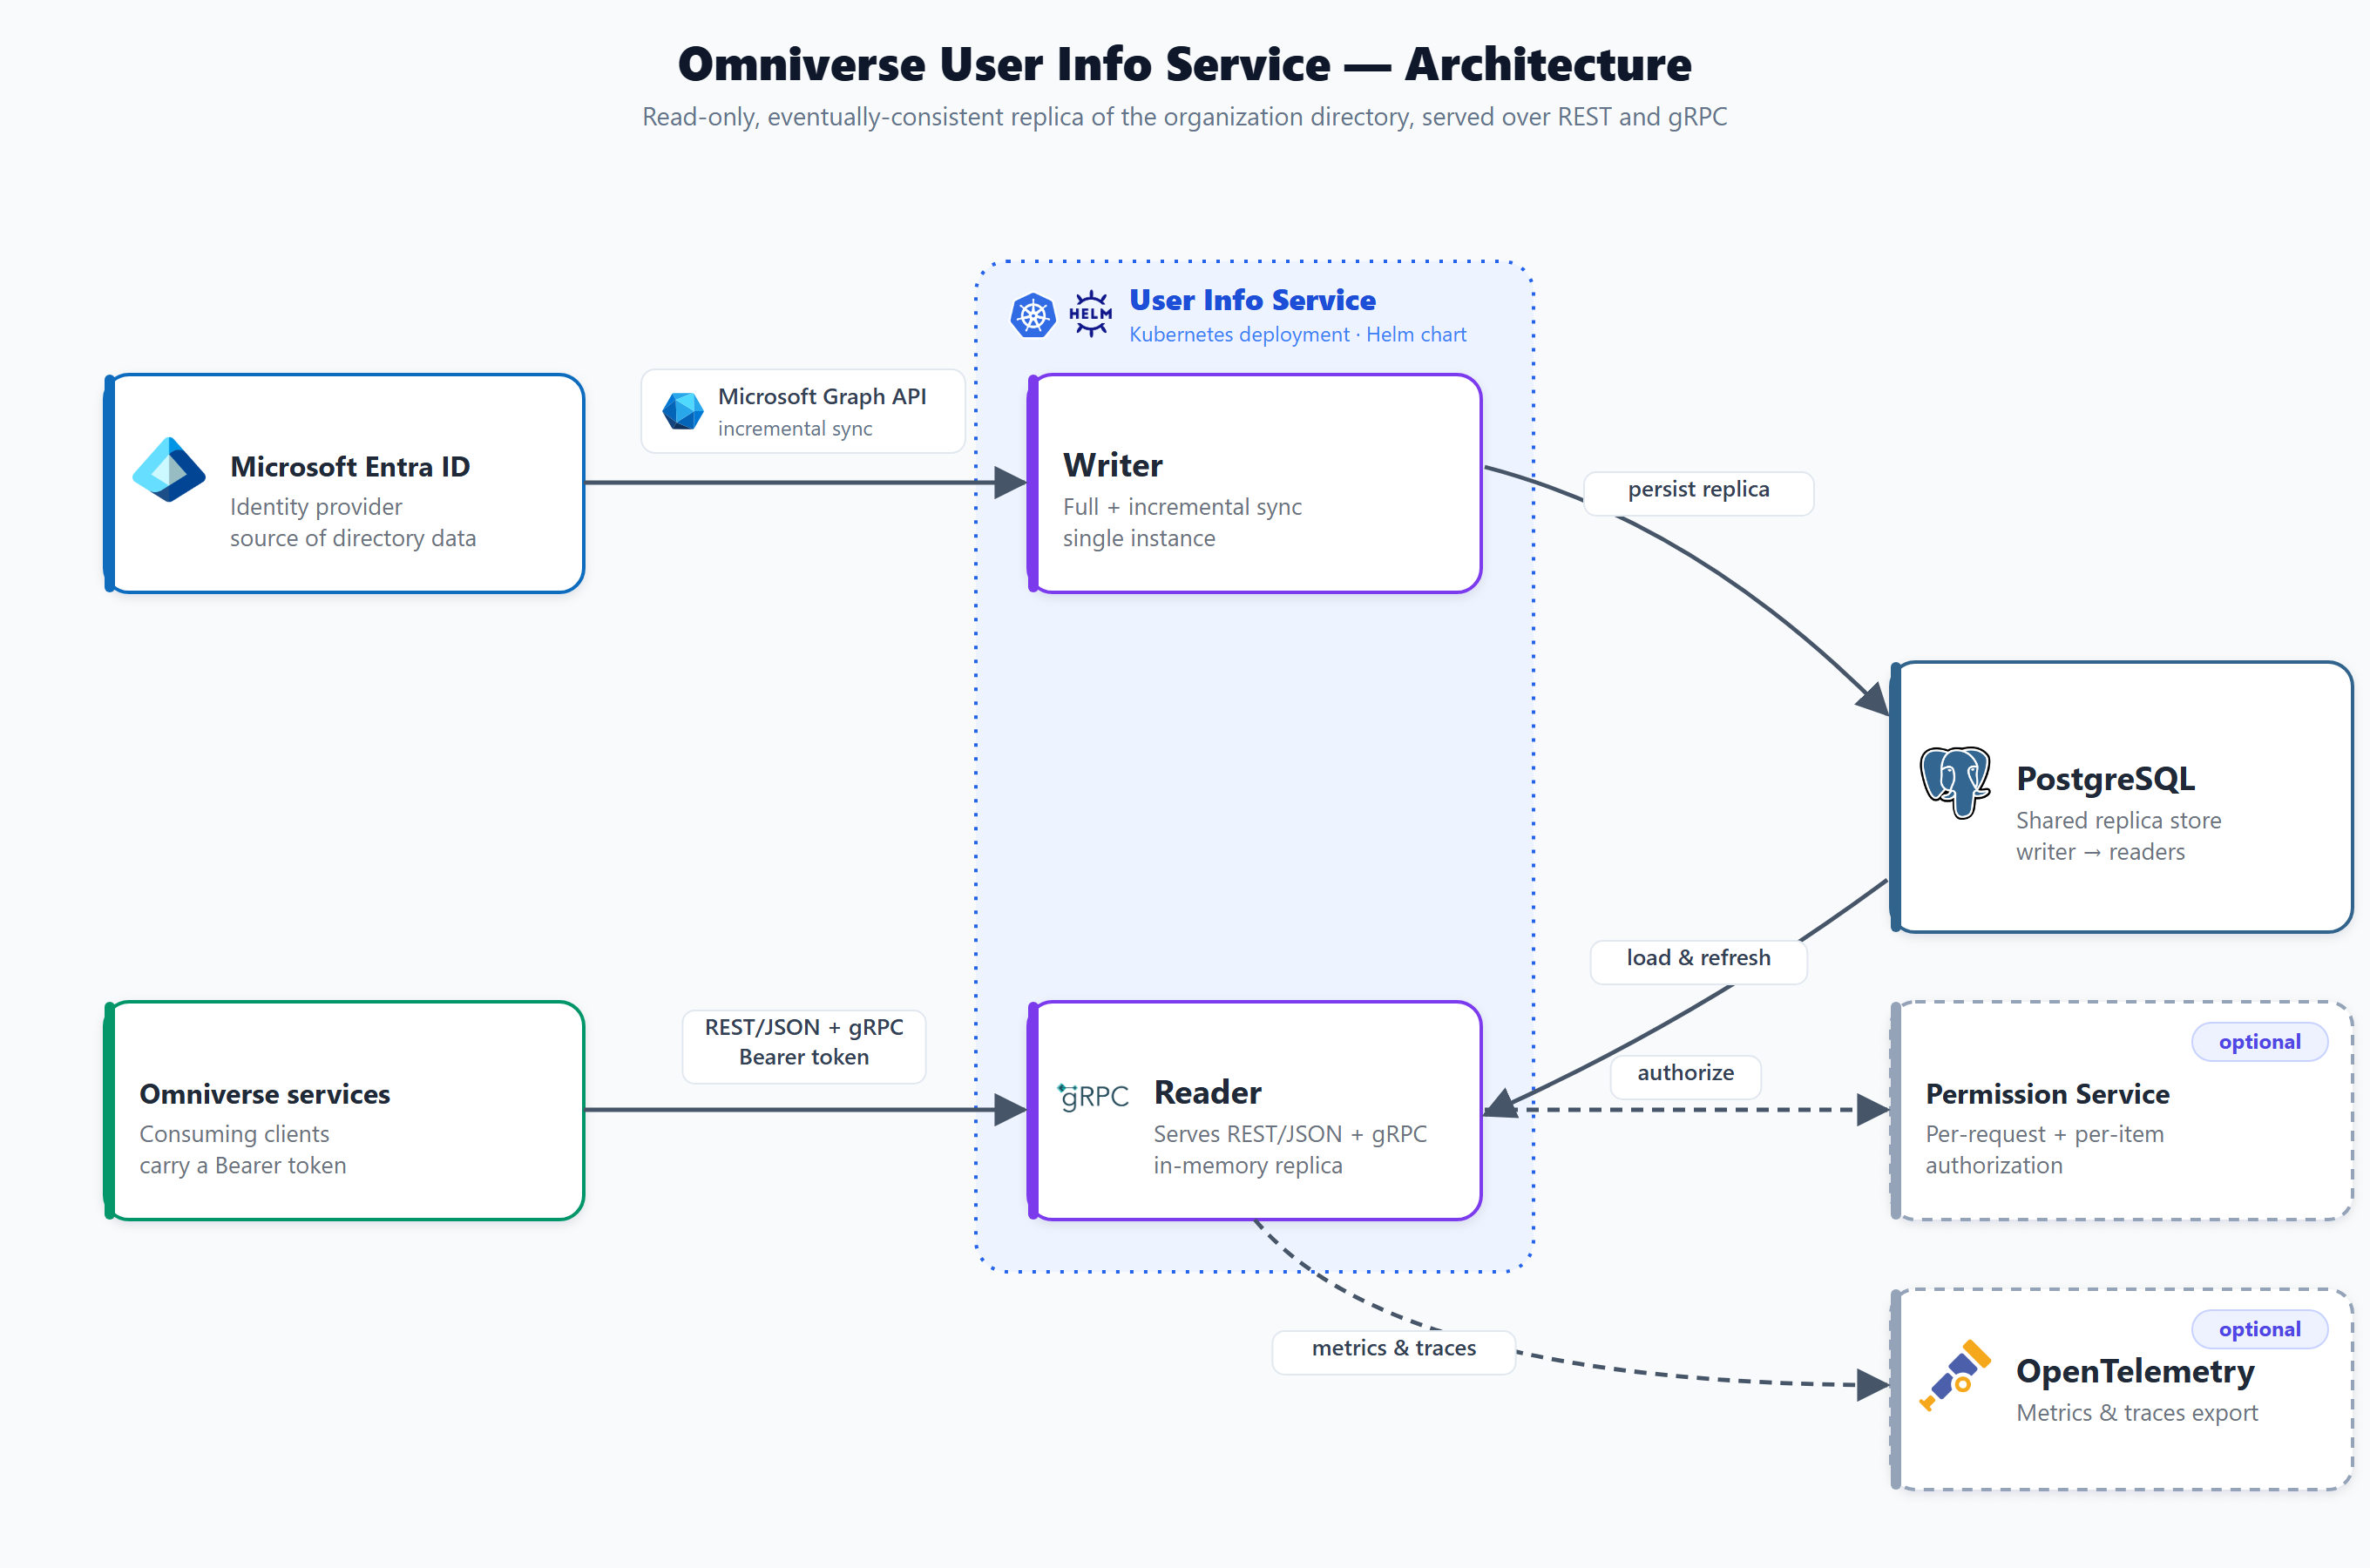Click the 'Reader' node title
Viewport: 2370px width, 1568px height.
click(x=1207, y=1092)
